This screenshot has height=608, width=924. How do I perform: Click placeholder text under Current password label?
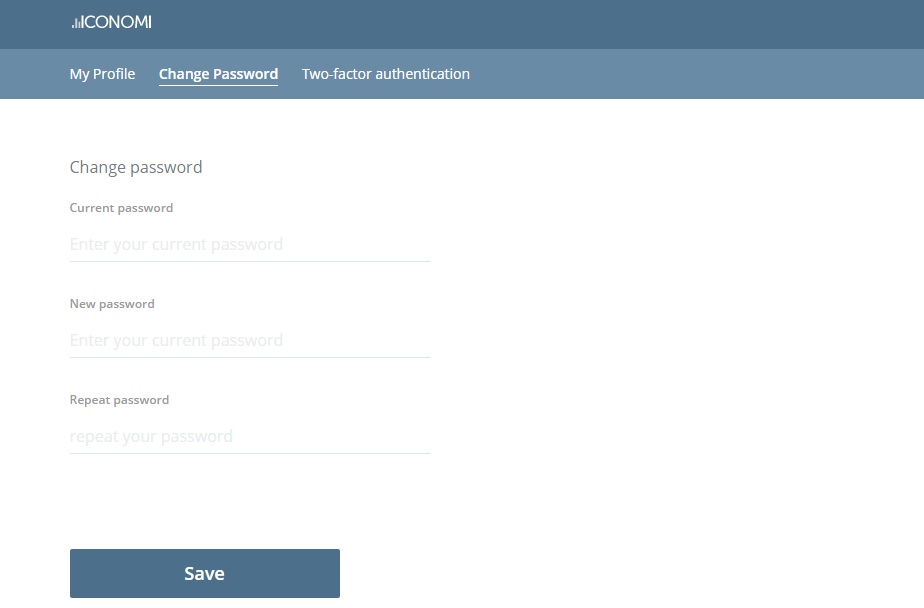coord(176,244)
